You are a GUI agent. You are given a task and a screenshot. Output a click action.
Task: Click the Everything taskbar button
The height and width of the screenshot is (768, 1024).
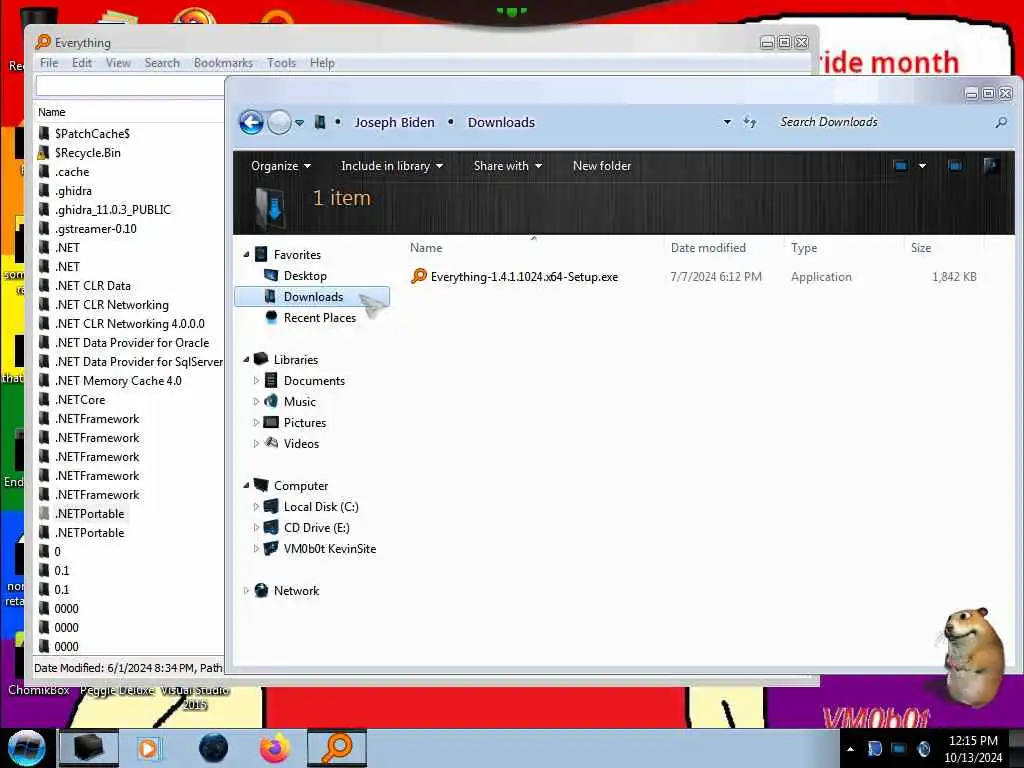click(337, 748)
